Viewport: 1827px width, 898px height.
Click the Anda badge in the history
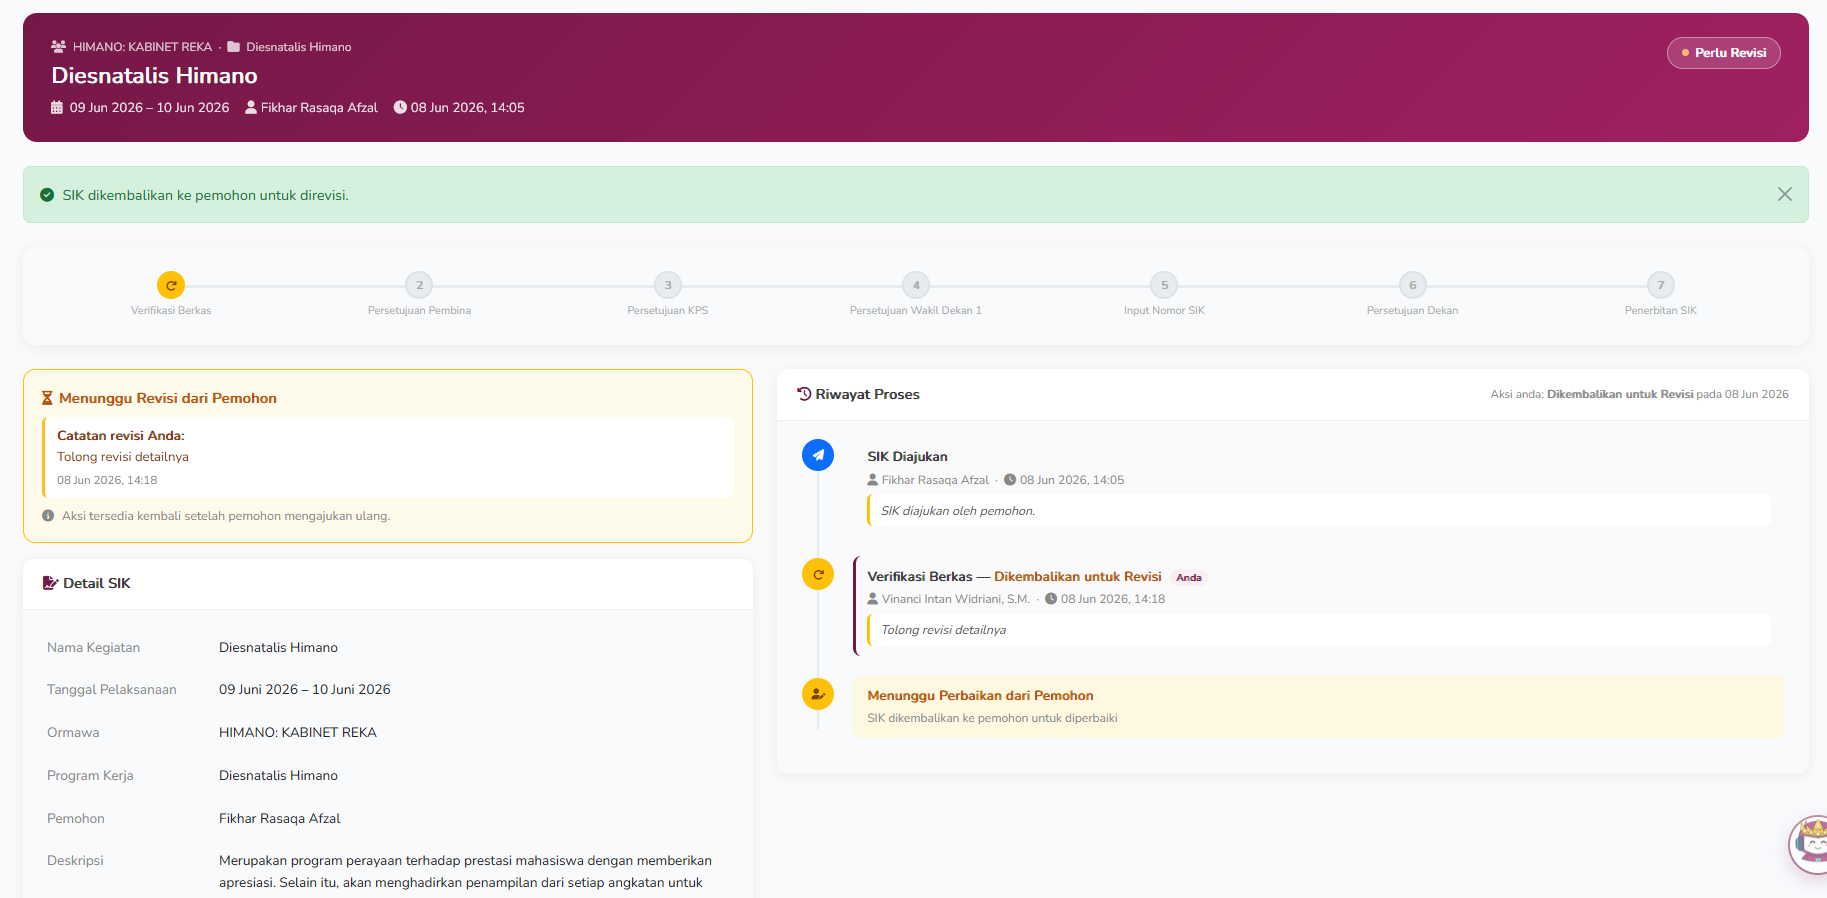pos(1189,577)
